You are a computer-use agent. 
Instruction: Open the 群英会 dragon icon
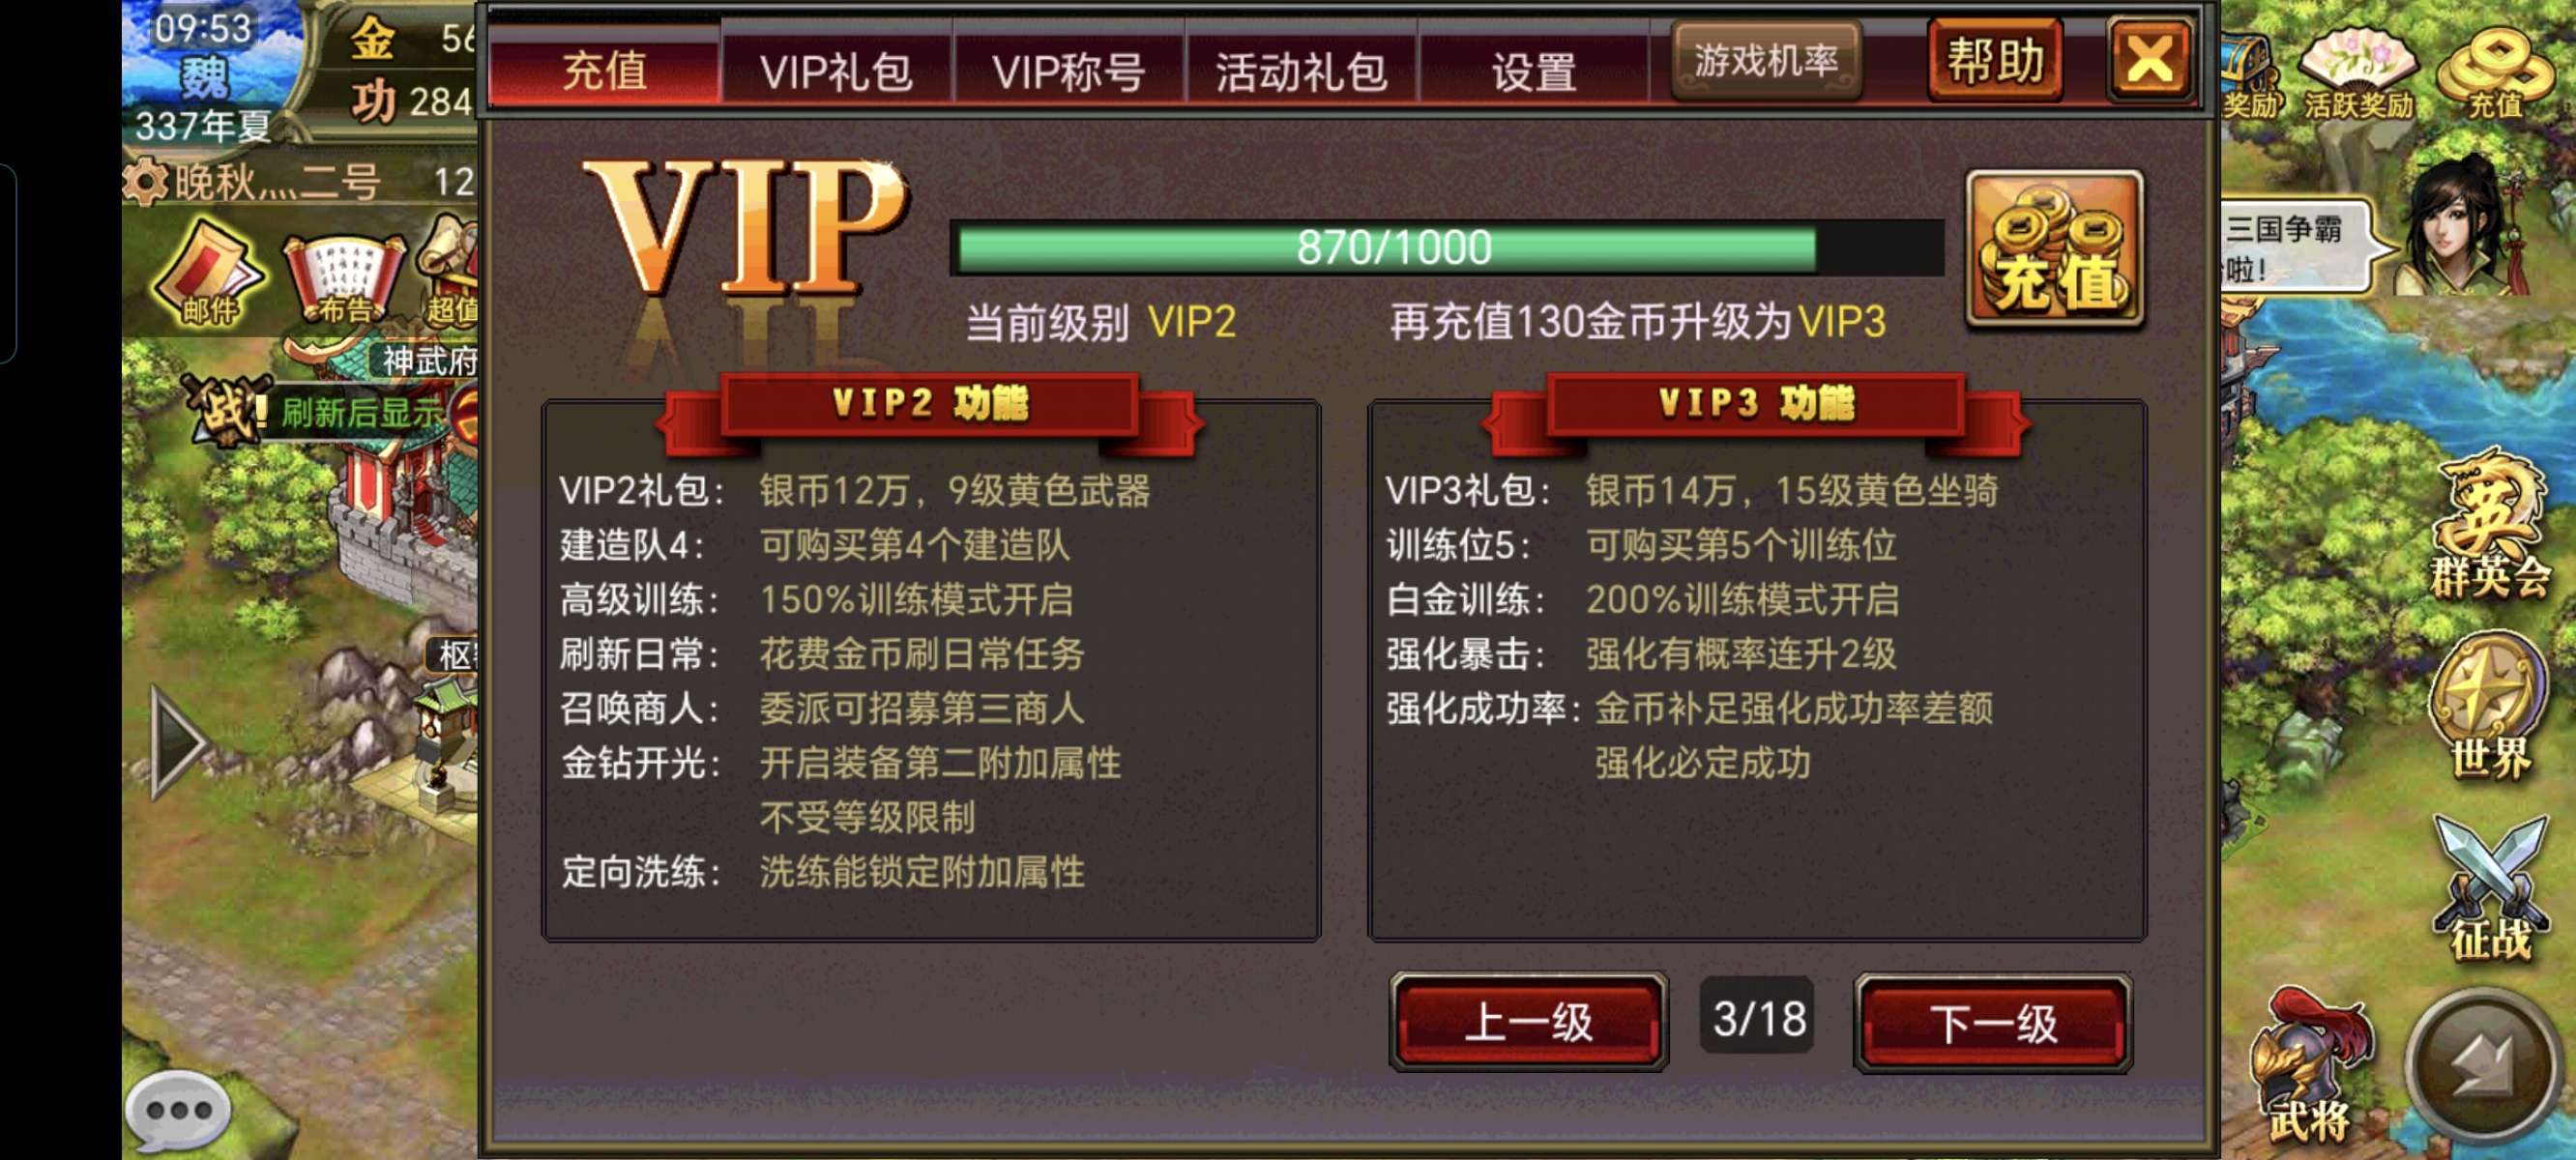(2488, 523)
